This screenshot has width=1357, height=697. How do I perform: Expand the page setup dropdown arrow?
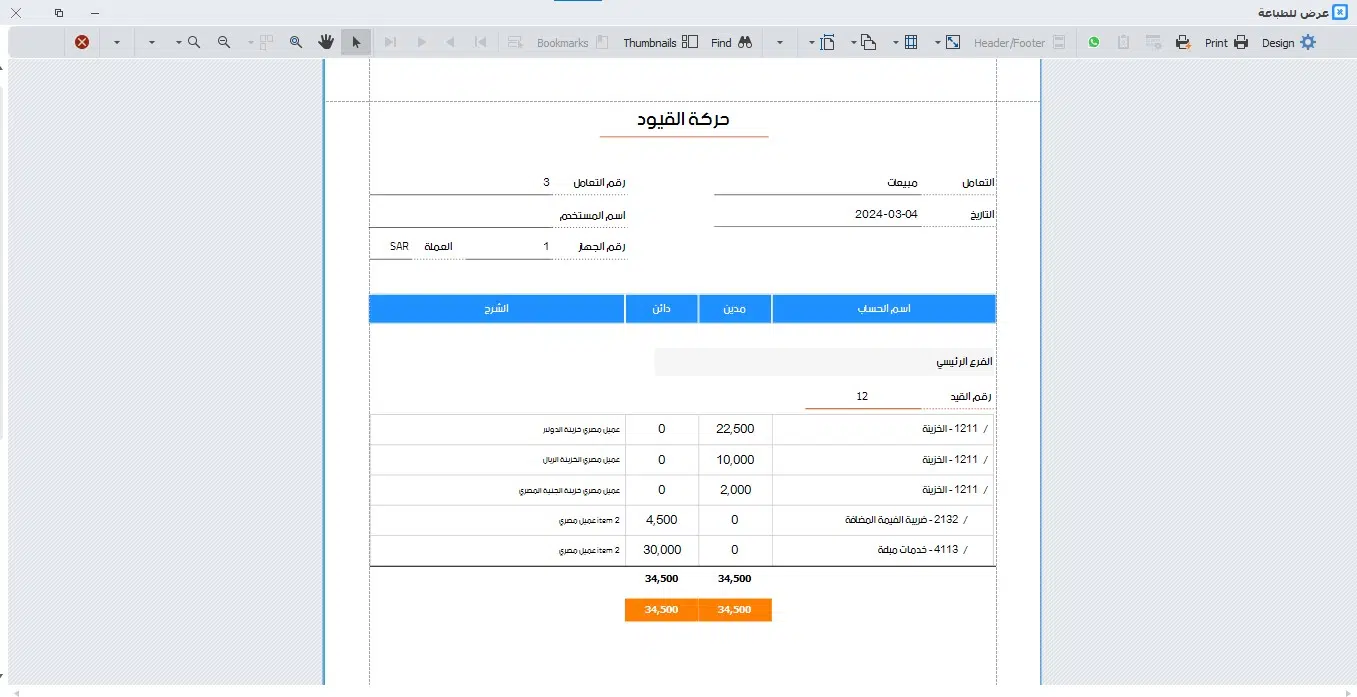click(x=813, y=42)
